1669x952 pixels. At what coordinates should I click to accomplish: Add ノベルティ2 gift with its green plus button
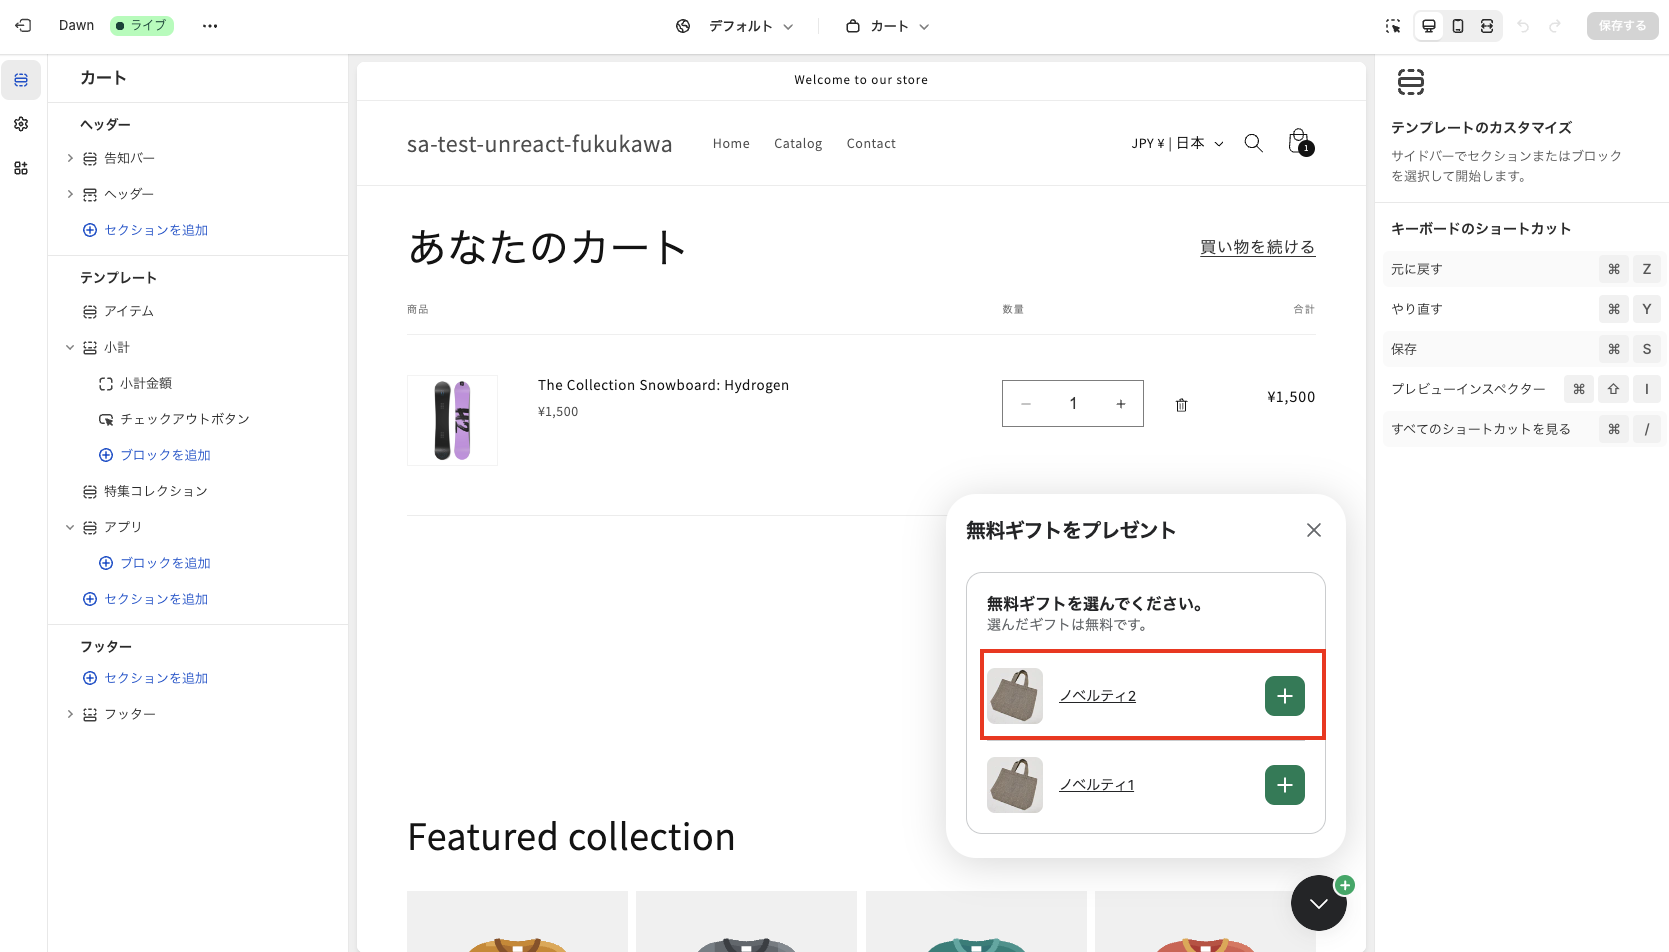pyautogui.click(x=1284, y=695)
